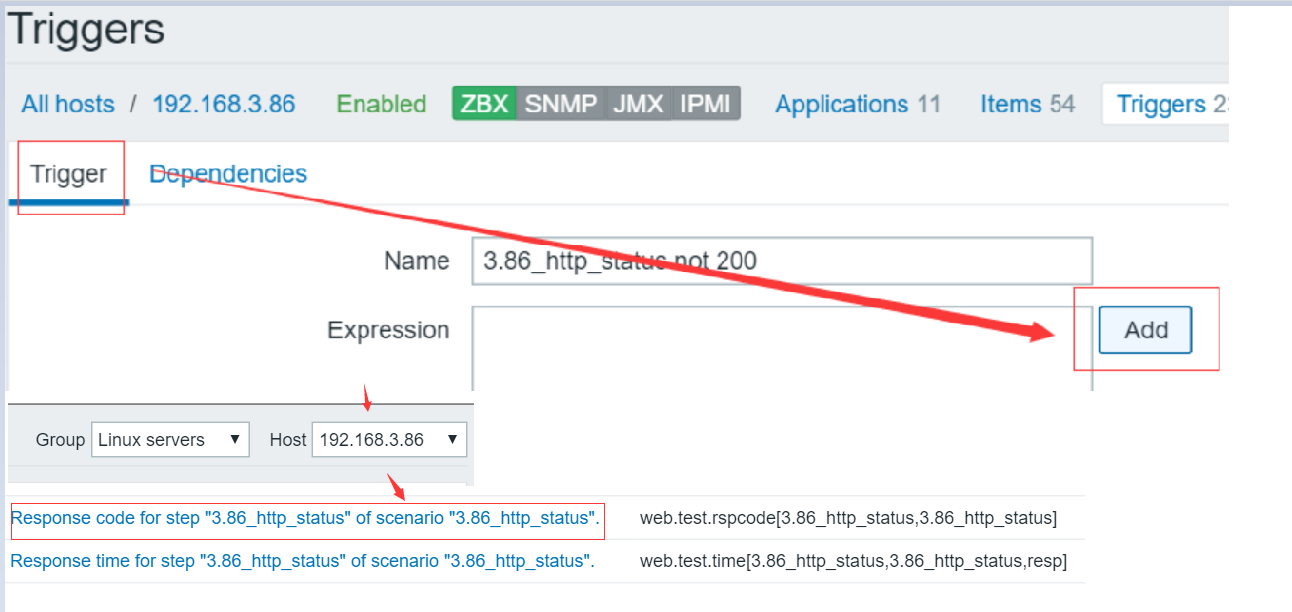Click the web.test.rspcode item key text
This screenshot has width=1292, height=612.
(848, 518)
